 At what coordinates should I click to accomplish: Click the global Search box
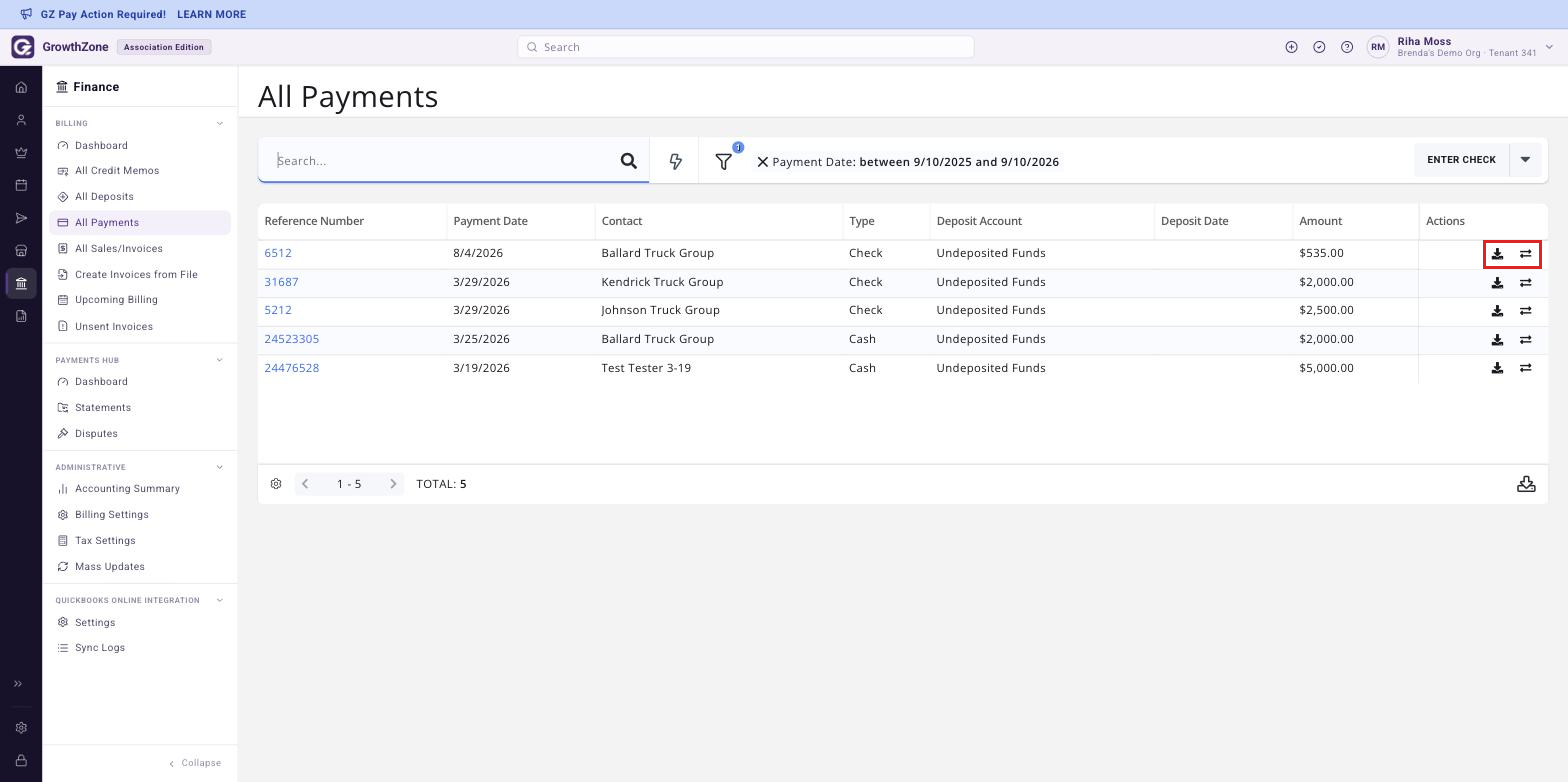[745, 47]
